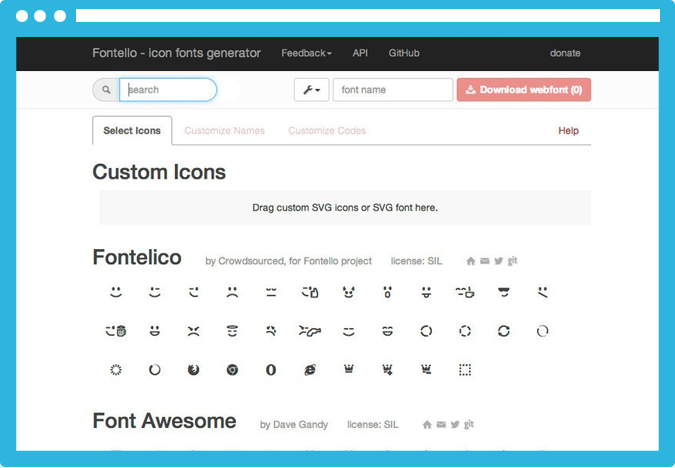Select the Firefox browser icon
Screen dimensions: 675x468
(x=194, y=370)
